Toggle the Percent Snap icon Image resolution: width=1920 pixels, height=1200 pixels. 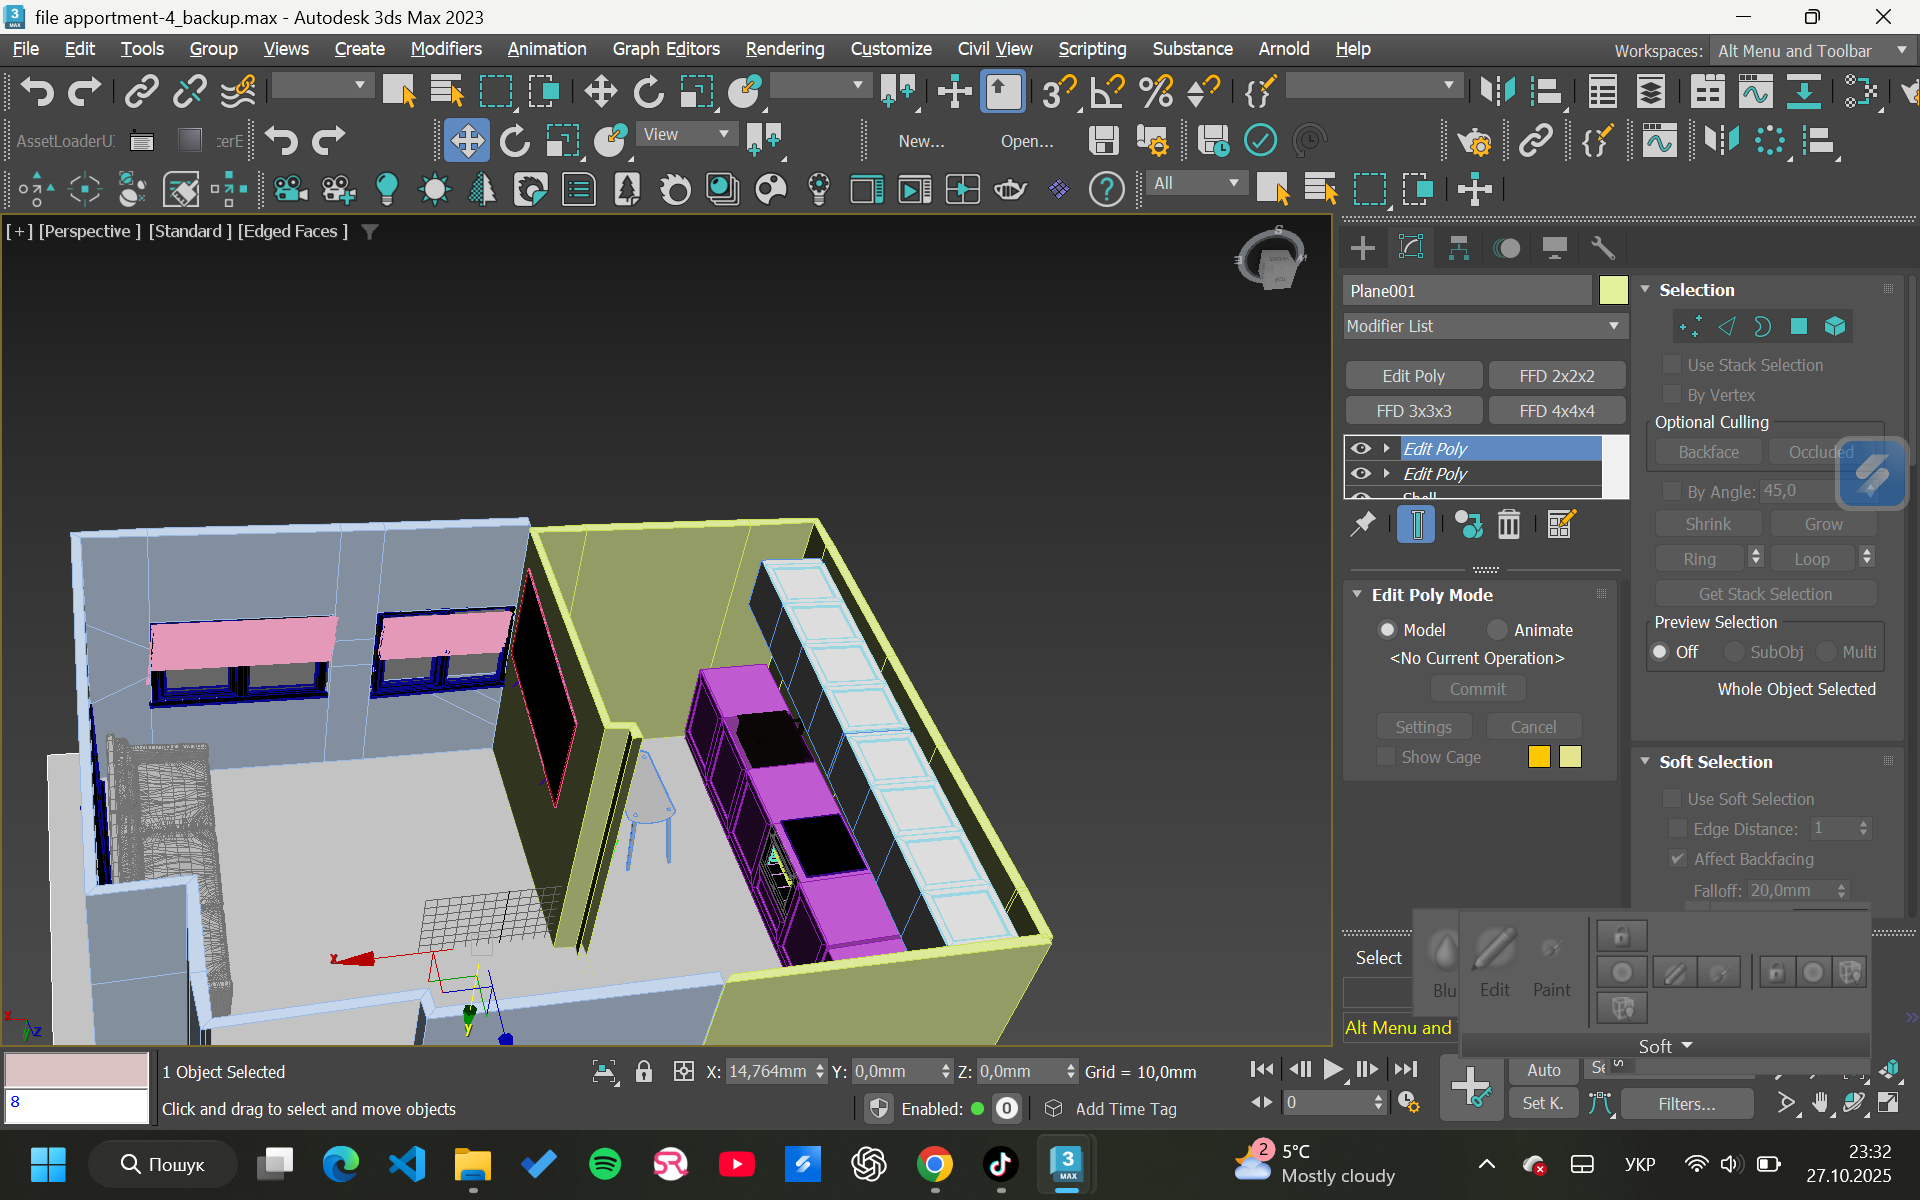(1156, 92)
